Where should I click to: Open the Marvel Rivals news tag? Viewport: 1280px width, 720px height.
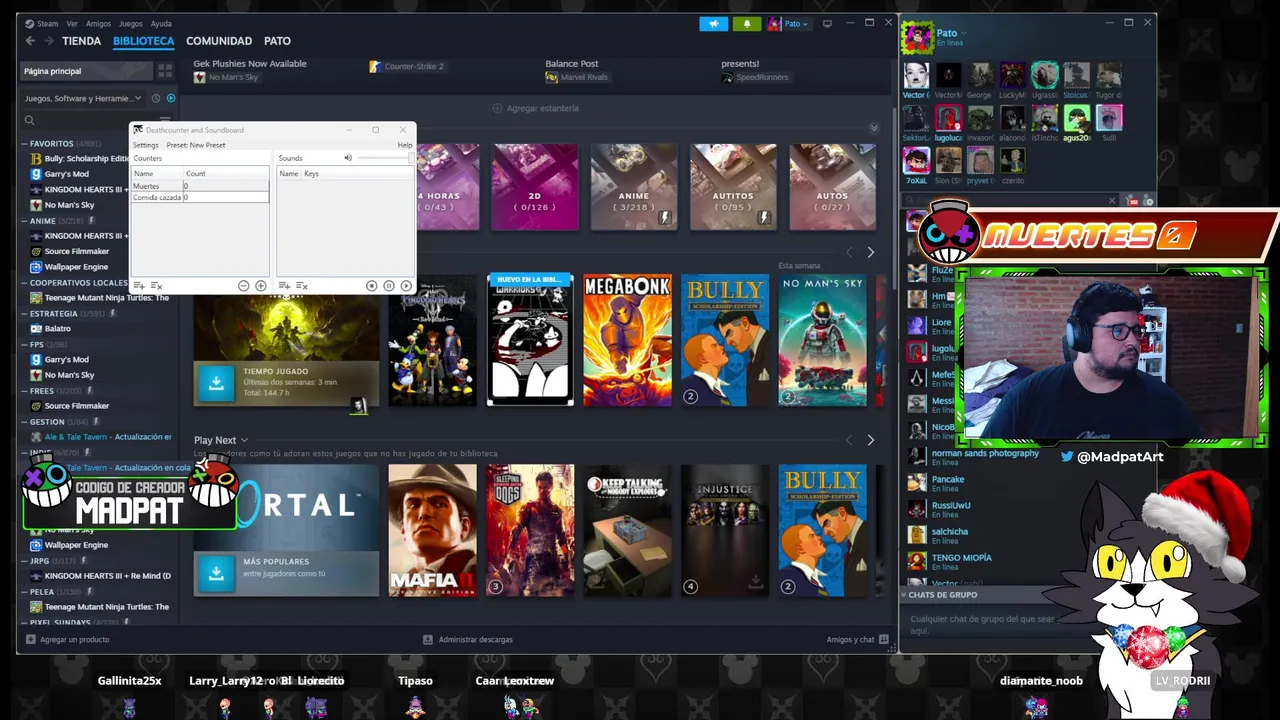tap(576, 77)
